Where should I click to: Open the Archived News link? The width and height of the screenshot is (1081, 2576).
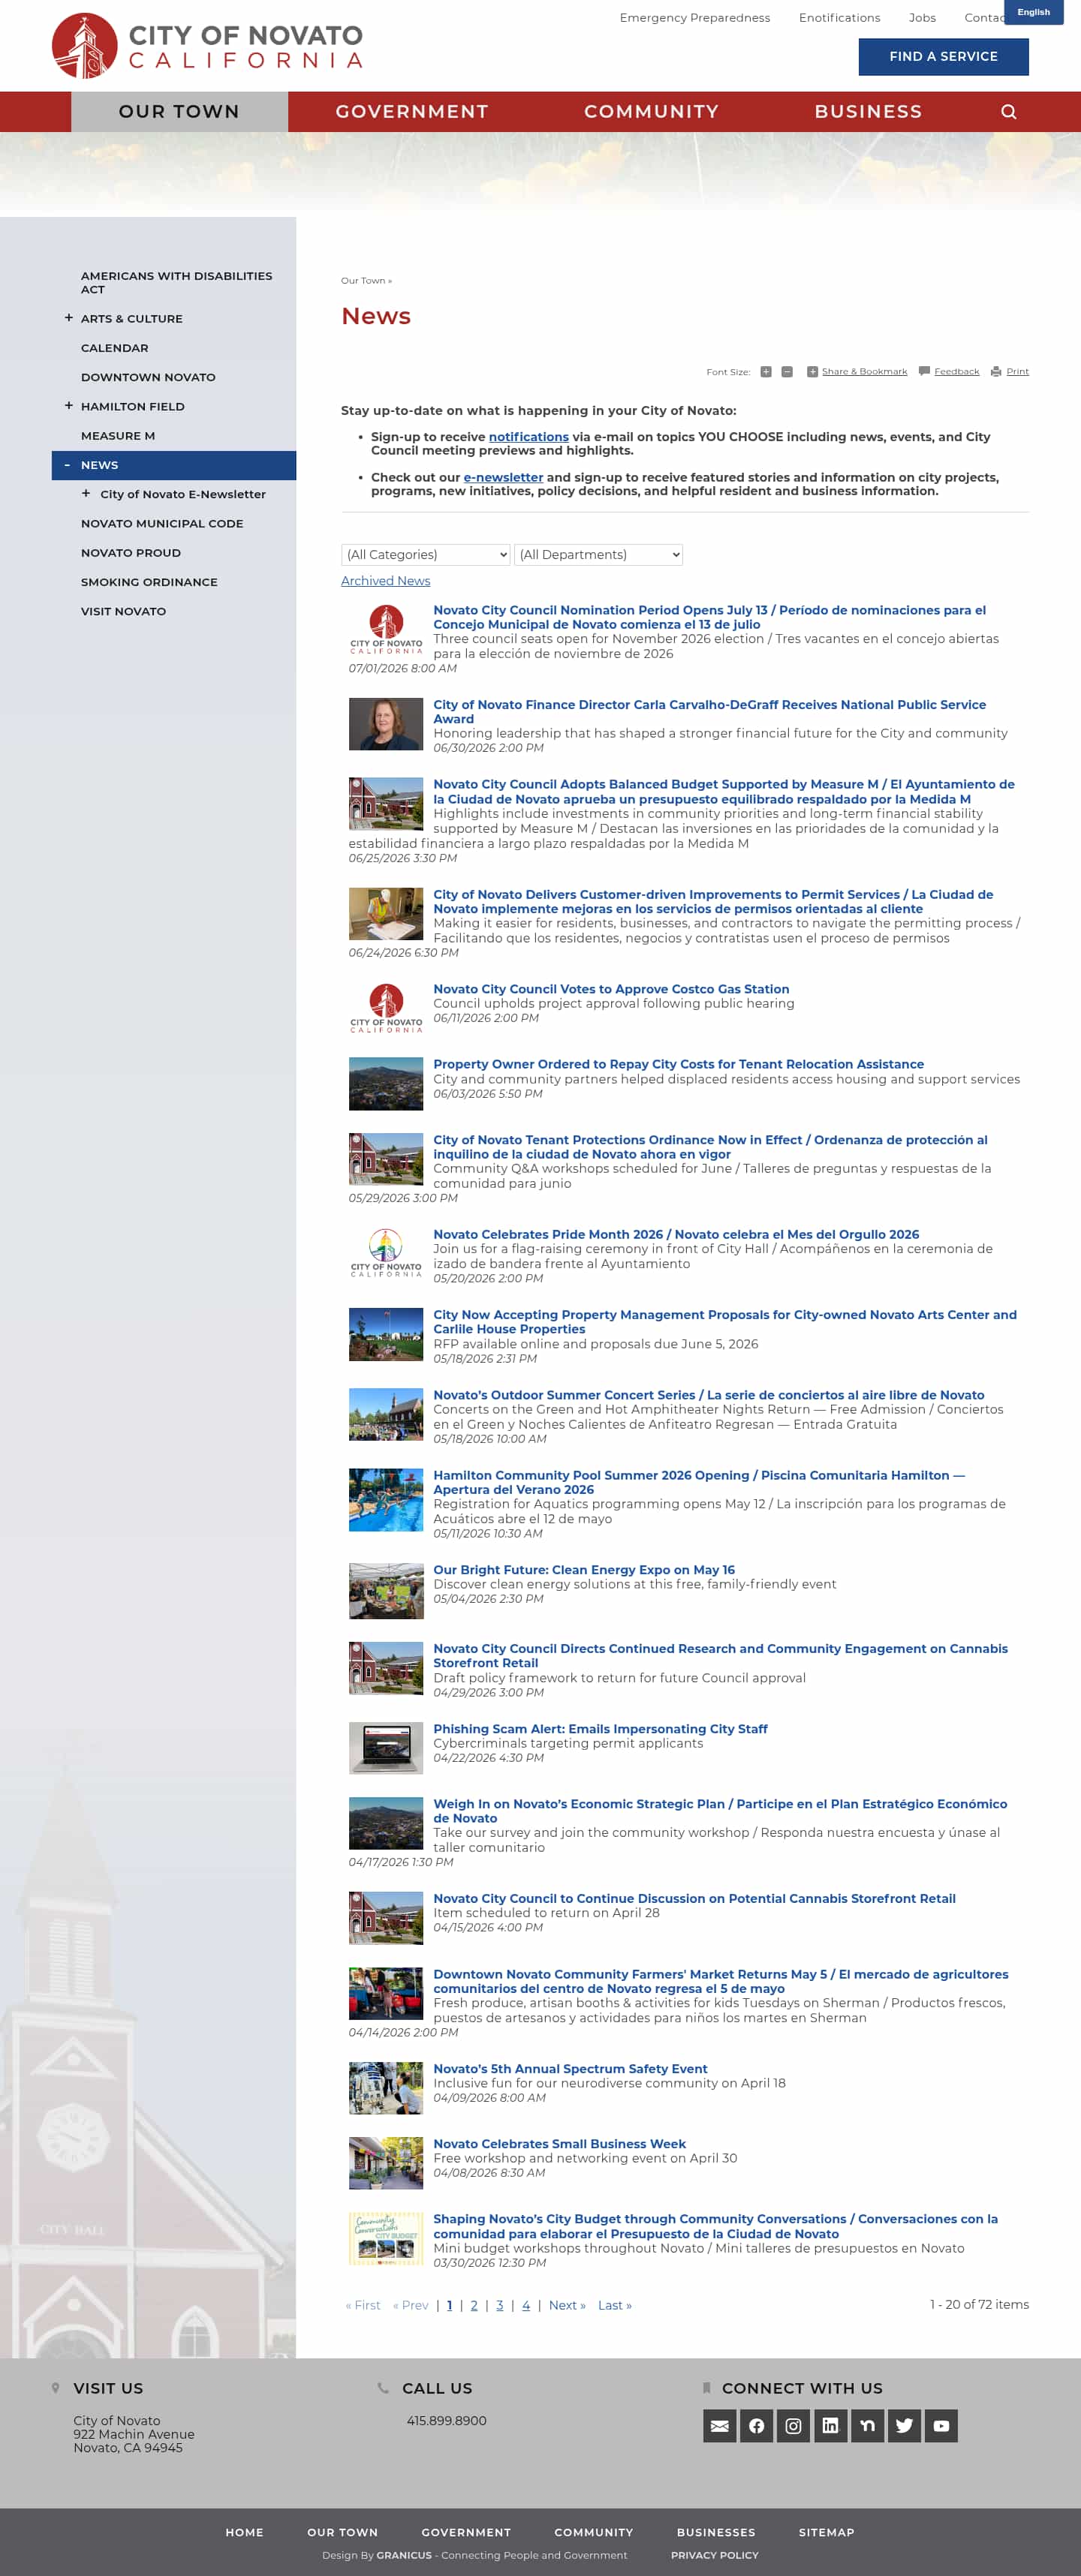click(385, 581)
